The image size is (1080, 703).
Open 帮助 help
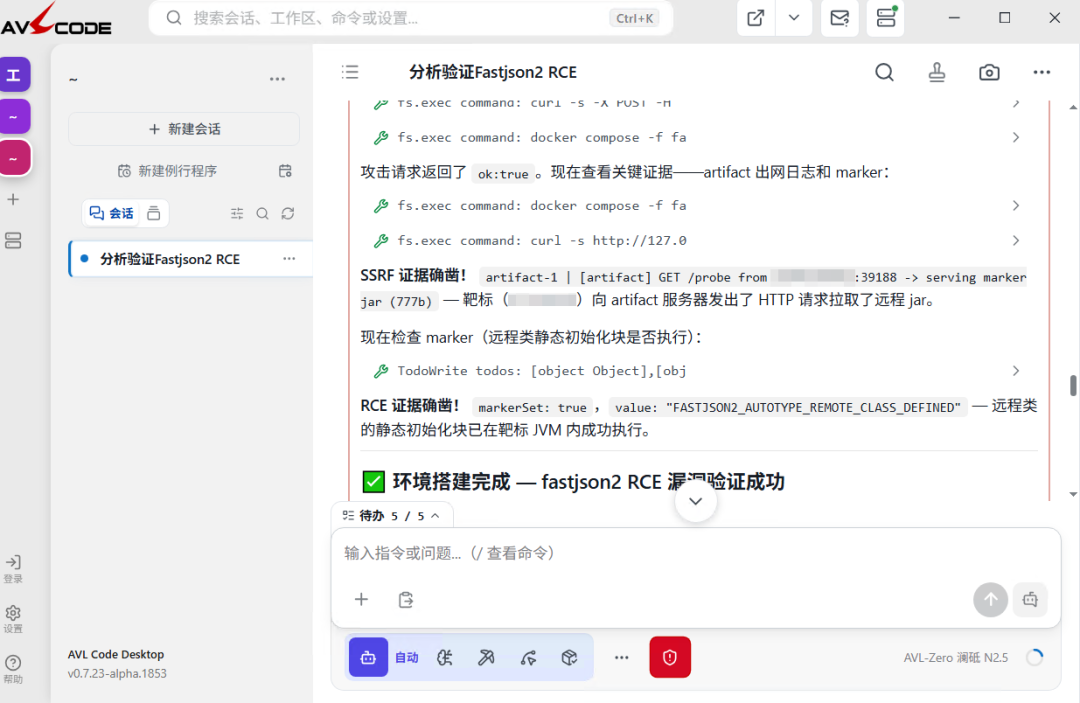[x=13, y=669]
